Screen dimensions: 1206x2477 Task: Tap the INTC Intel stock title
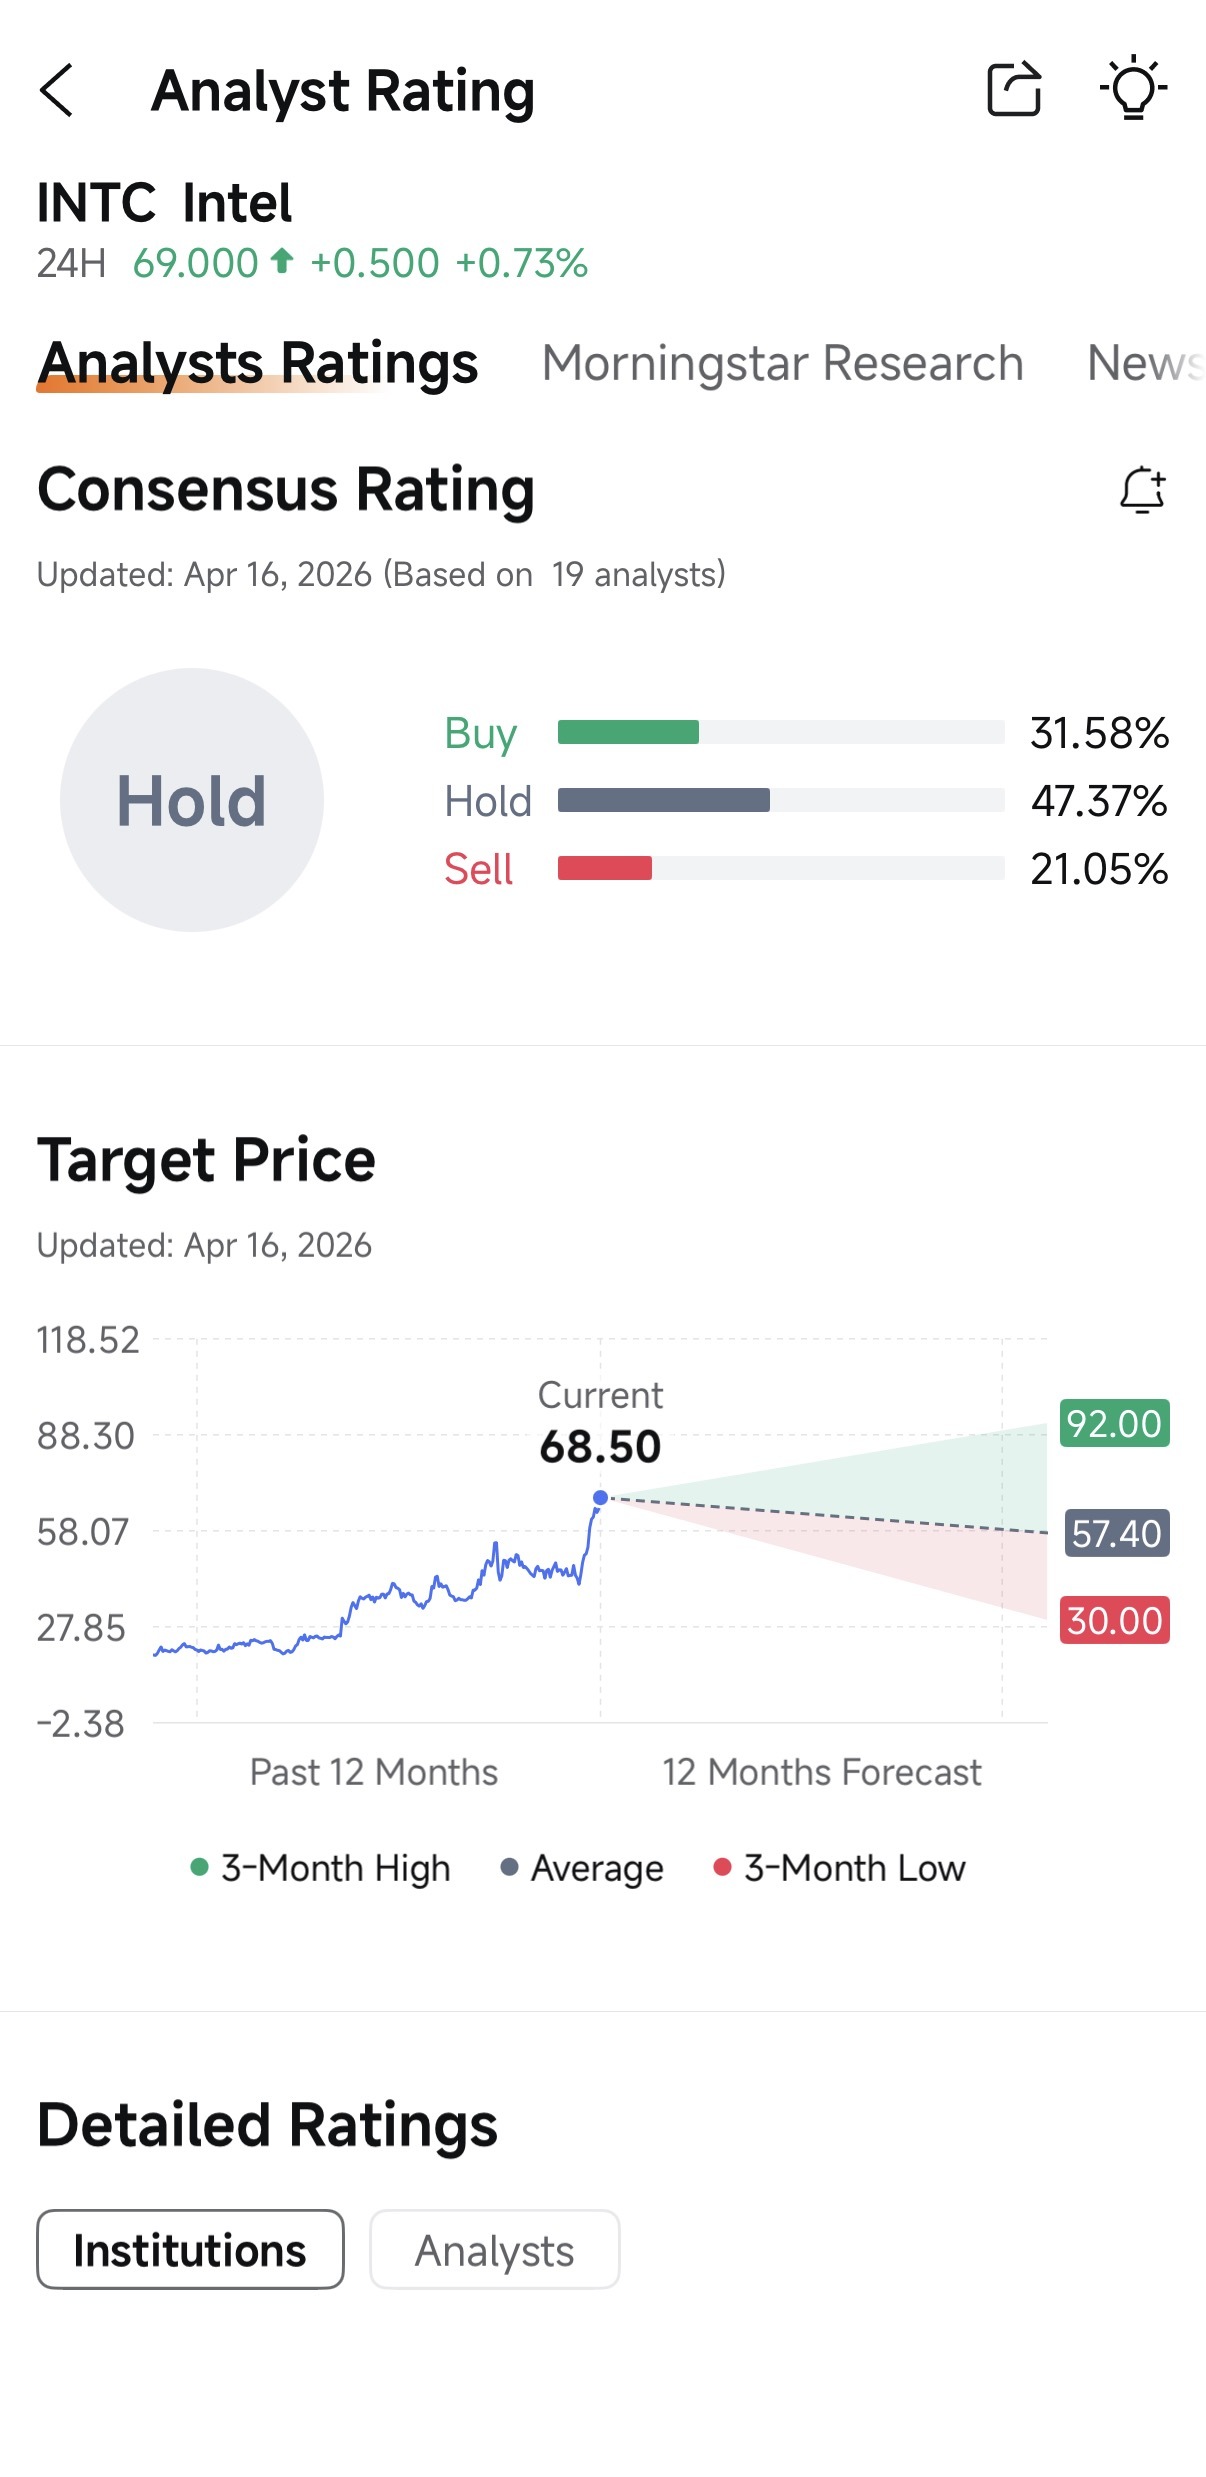point(165,203)
